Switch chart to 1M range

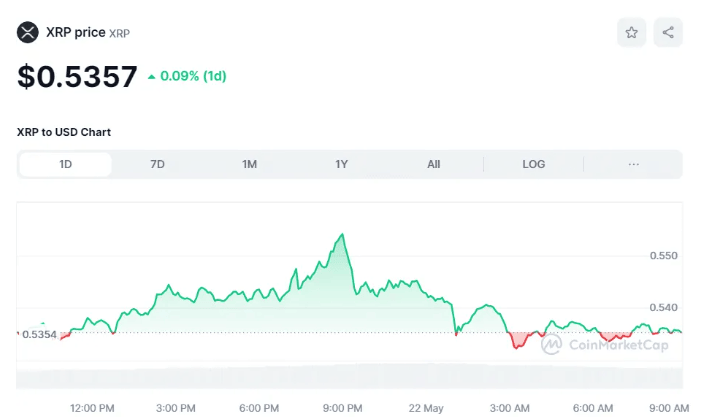pyautogui.click(x=249, y=164)
